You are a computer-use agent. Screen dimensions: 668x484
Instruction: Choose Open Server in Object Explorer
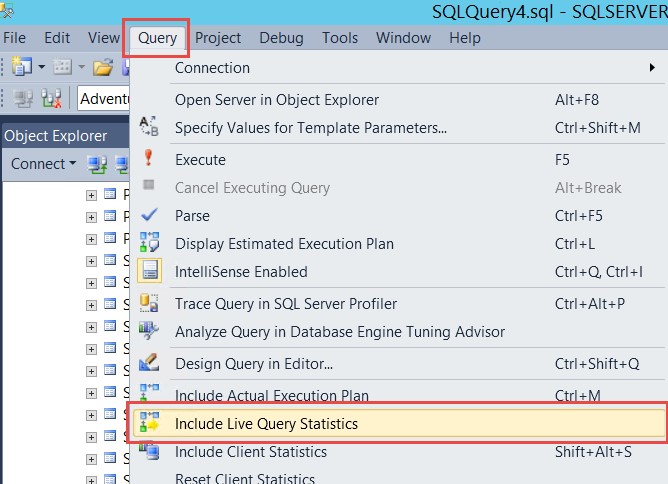pos(398,100)
